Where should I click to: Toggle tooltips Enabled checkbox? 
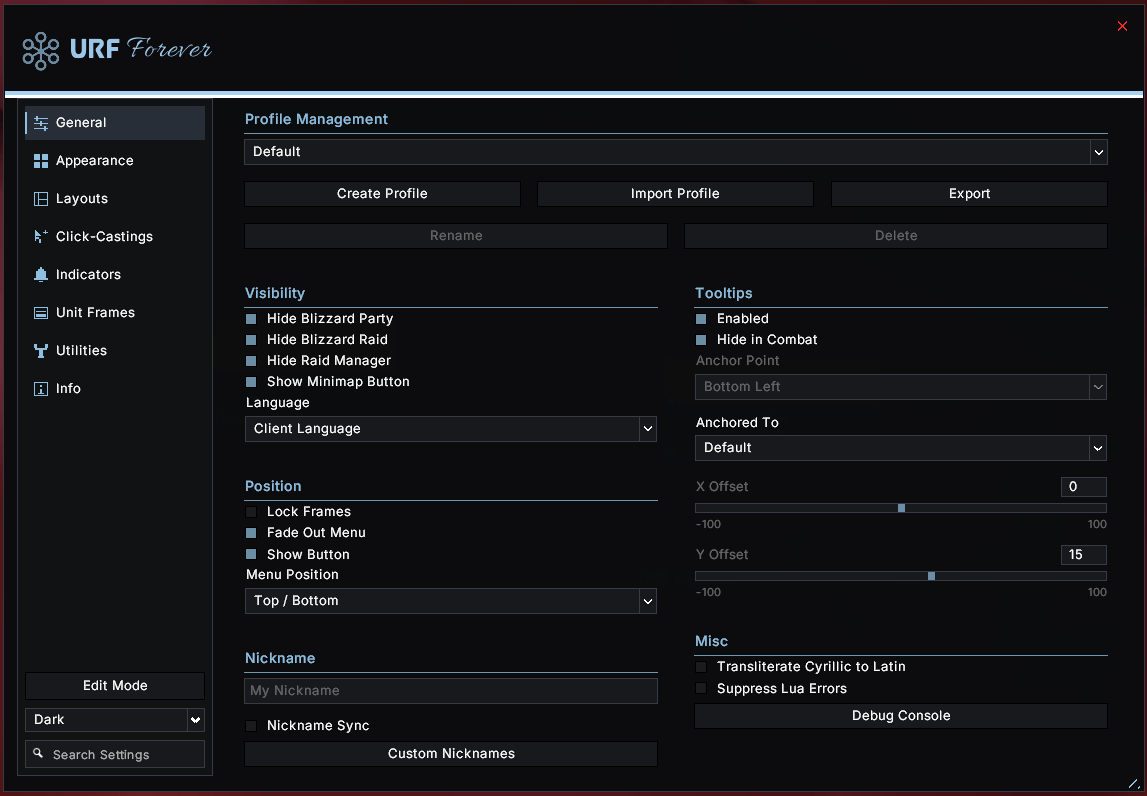pyautogui.click(x=701, y=319)
